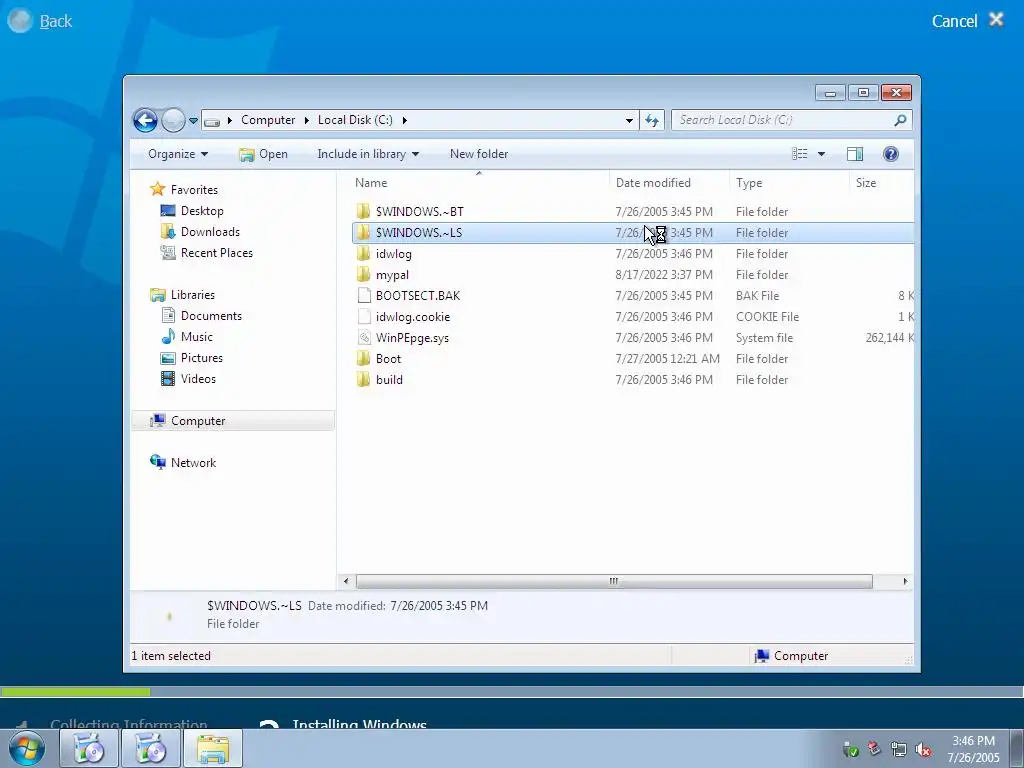
Task: Open the address bar history dropdown
Action: pyautogui.click(x=629, y=120)
